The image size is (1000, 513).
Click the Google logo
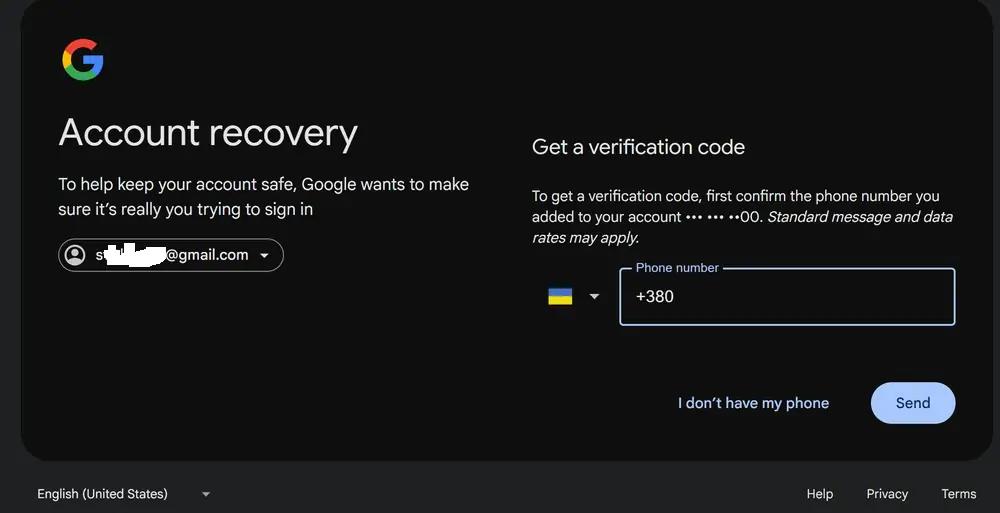click(x=83, y=59)
